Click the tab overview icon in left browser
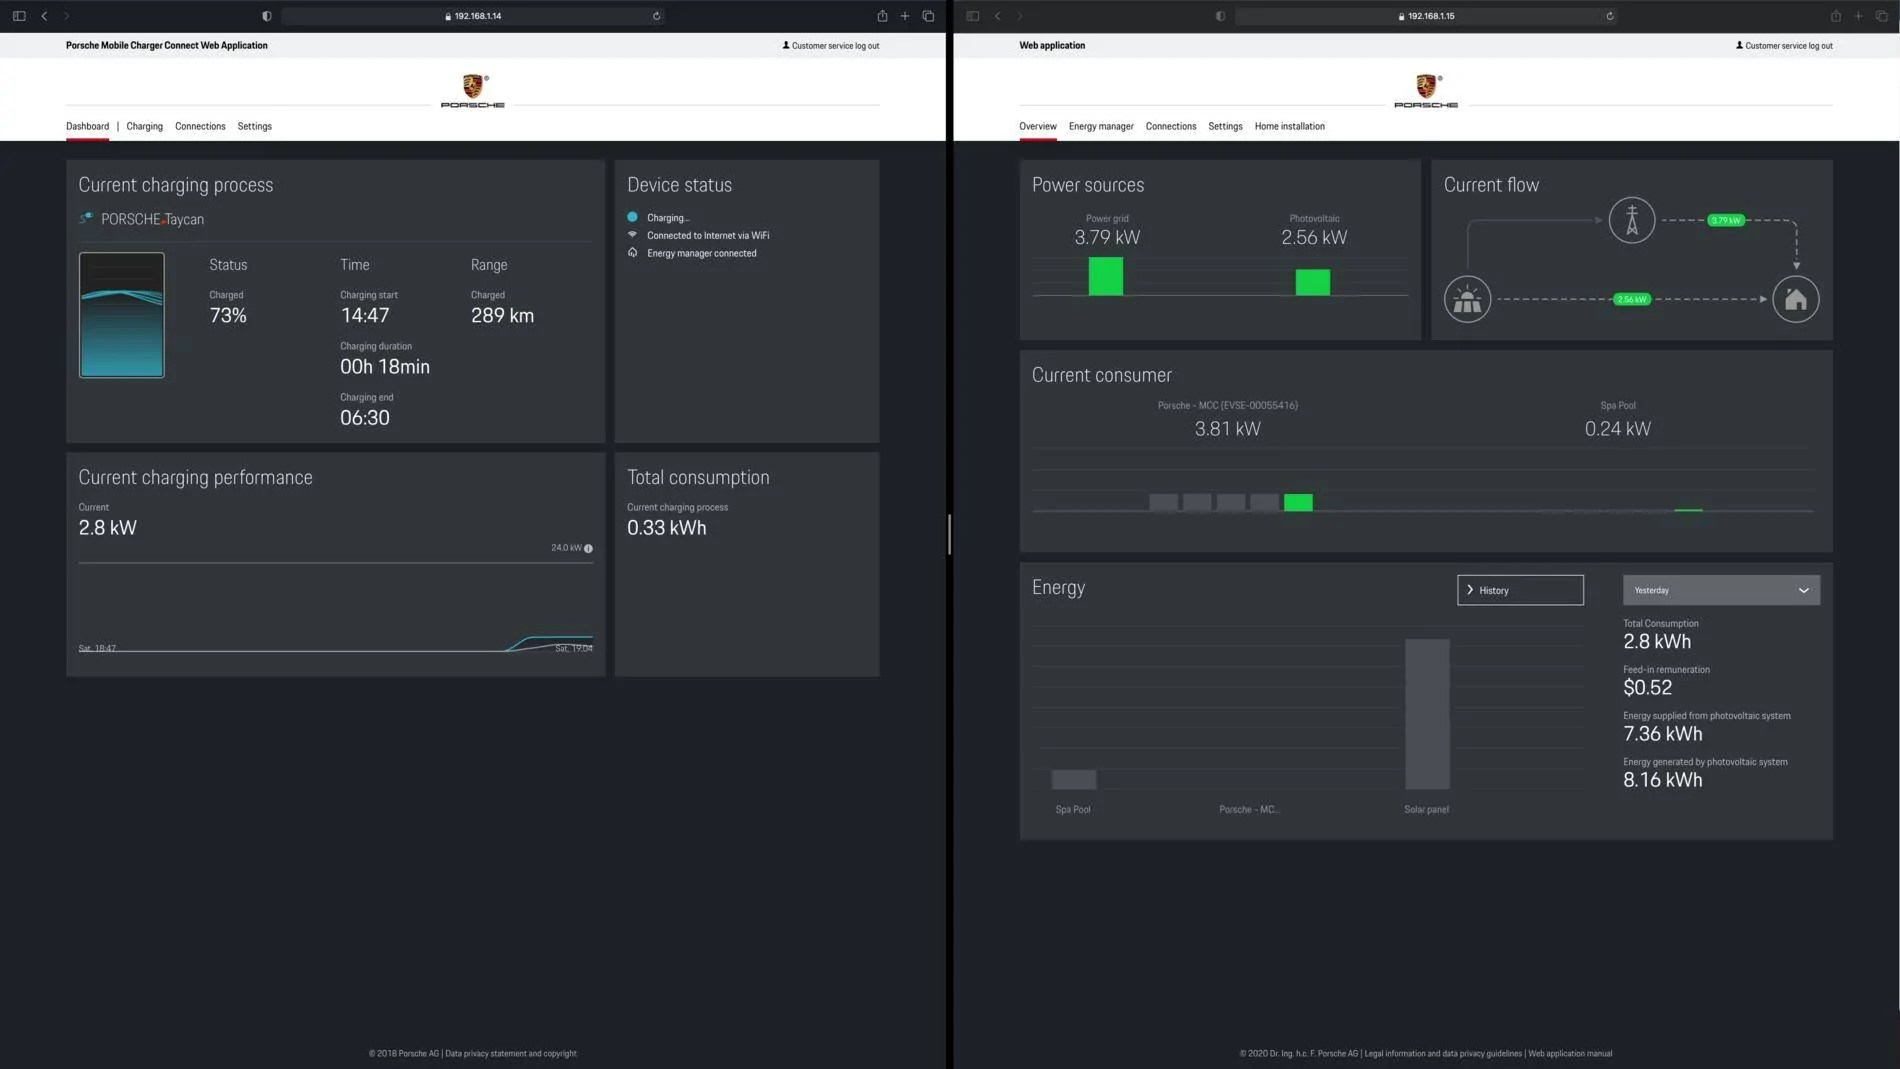Viewport: 1900px width, 1069px height. (928, 16)
